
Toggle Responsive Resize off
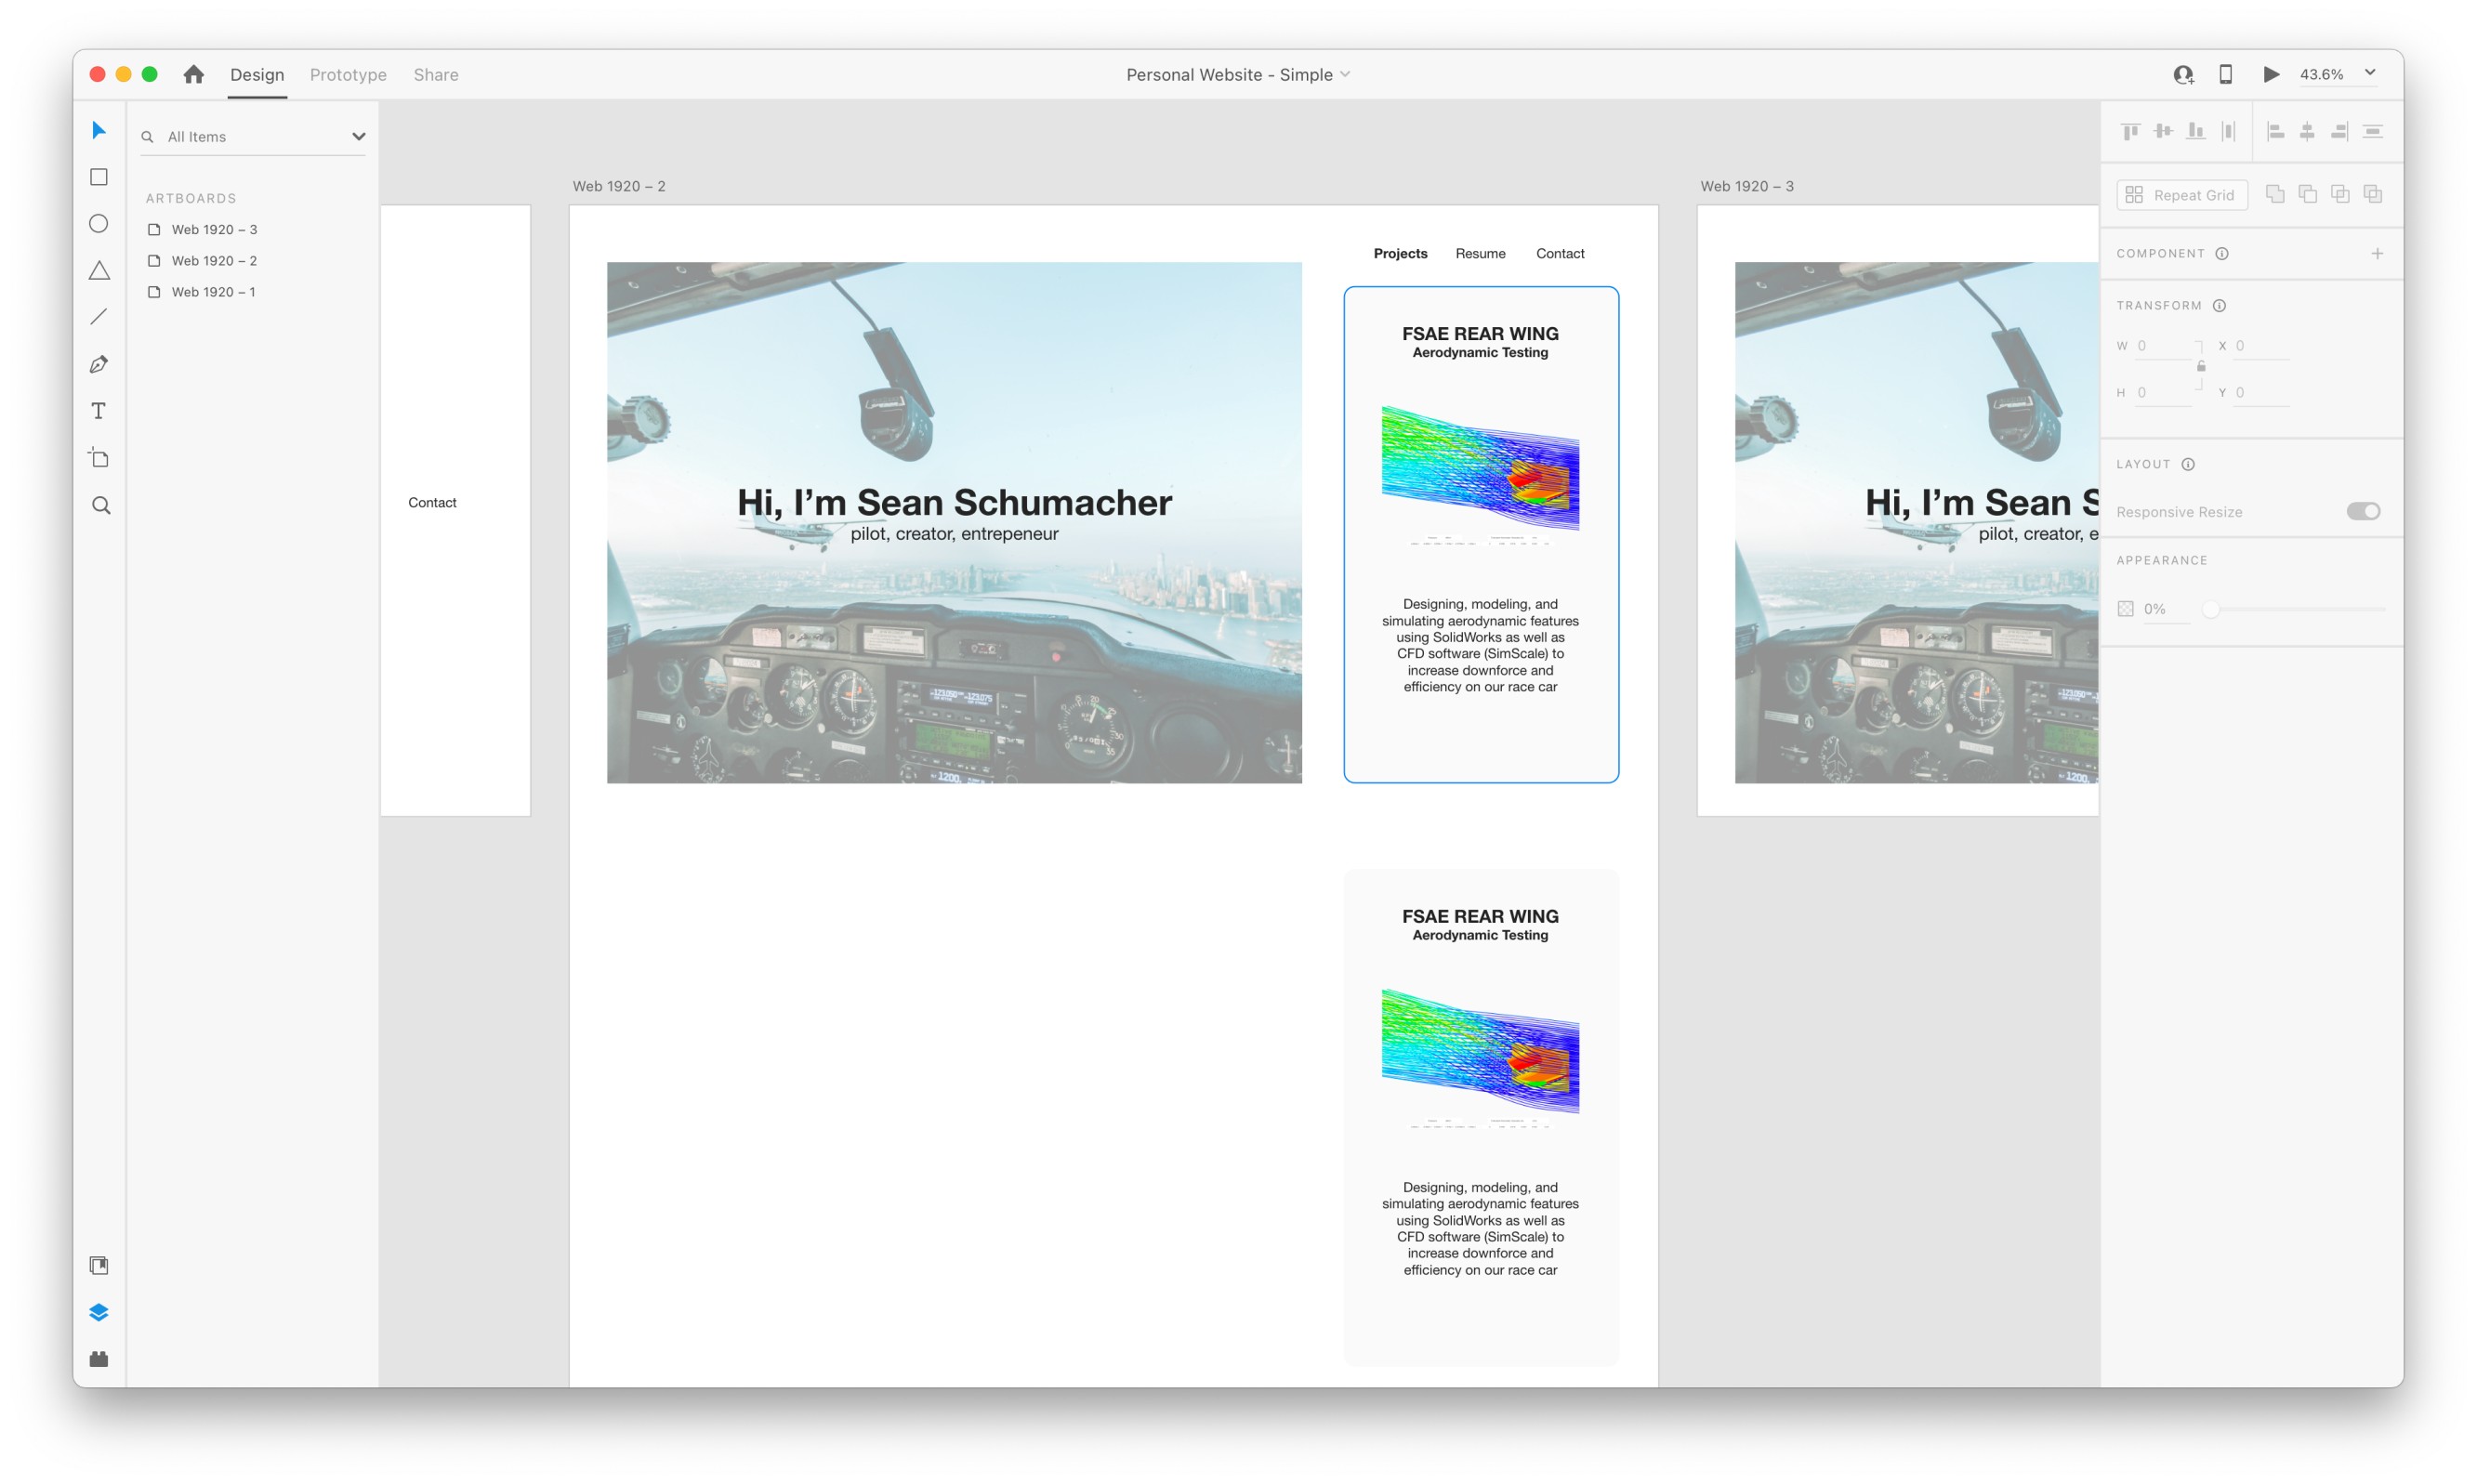click(x=2363, y=511)
